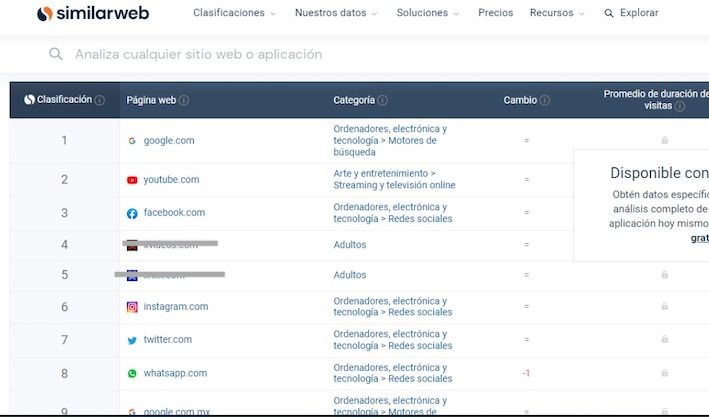Expand the Recursos dropdown menu
This screenshot has height=417, width=709.
(557, 13)
